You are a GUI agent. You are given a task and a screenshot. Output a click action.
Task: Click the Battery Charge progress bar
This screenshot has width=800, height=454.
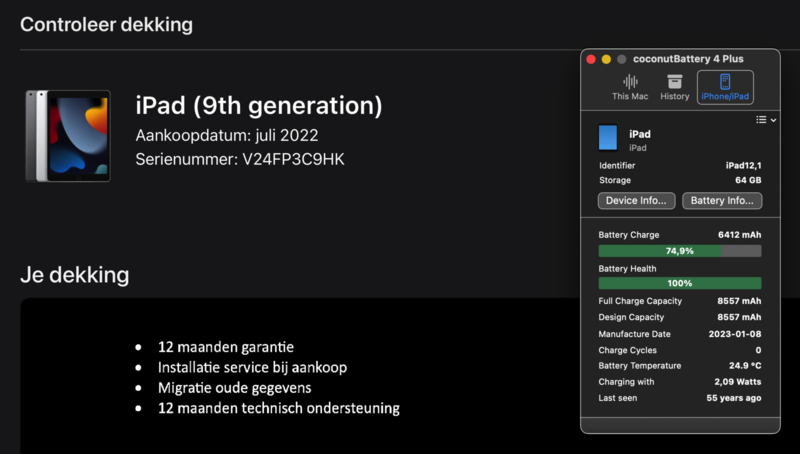point(680,250)
